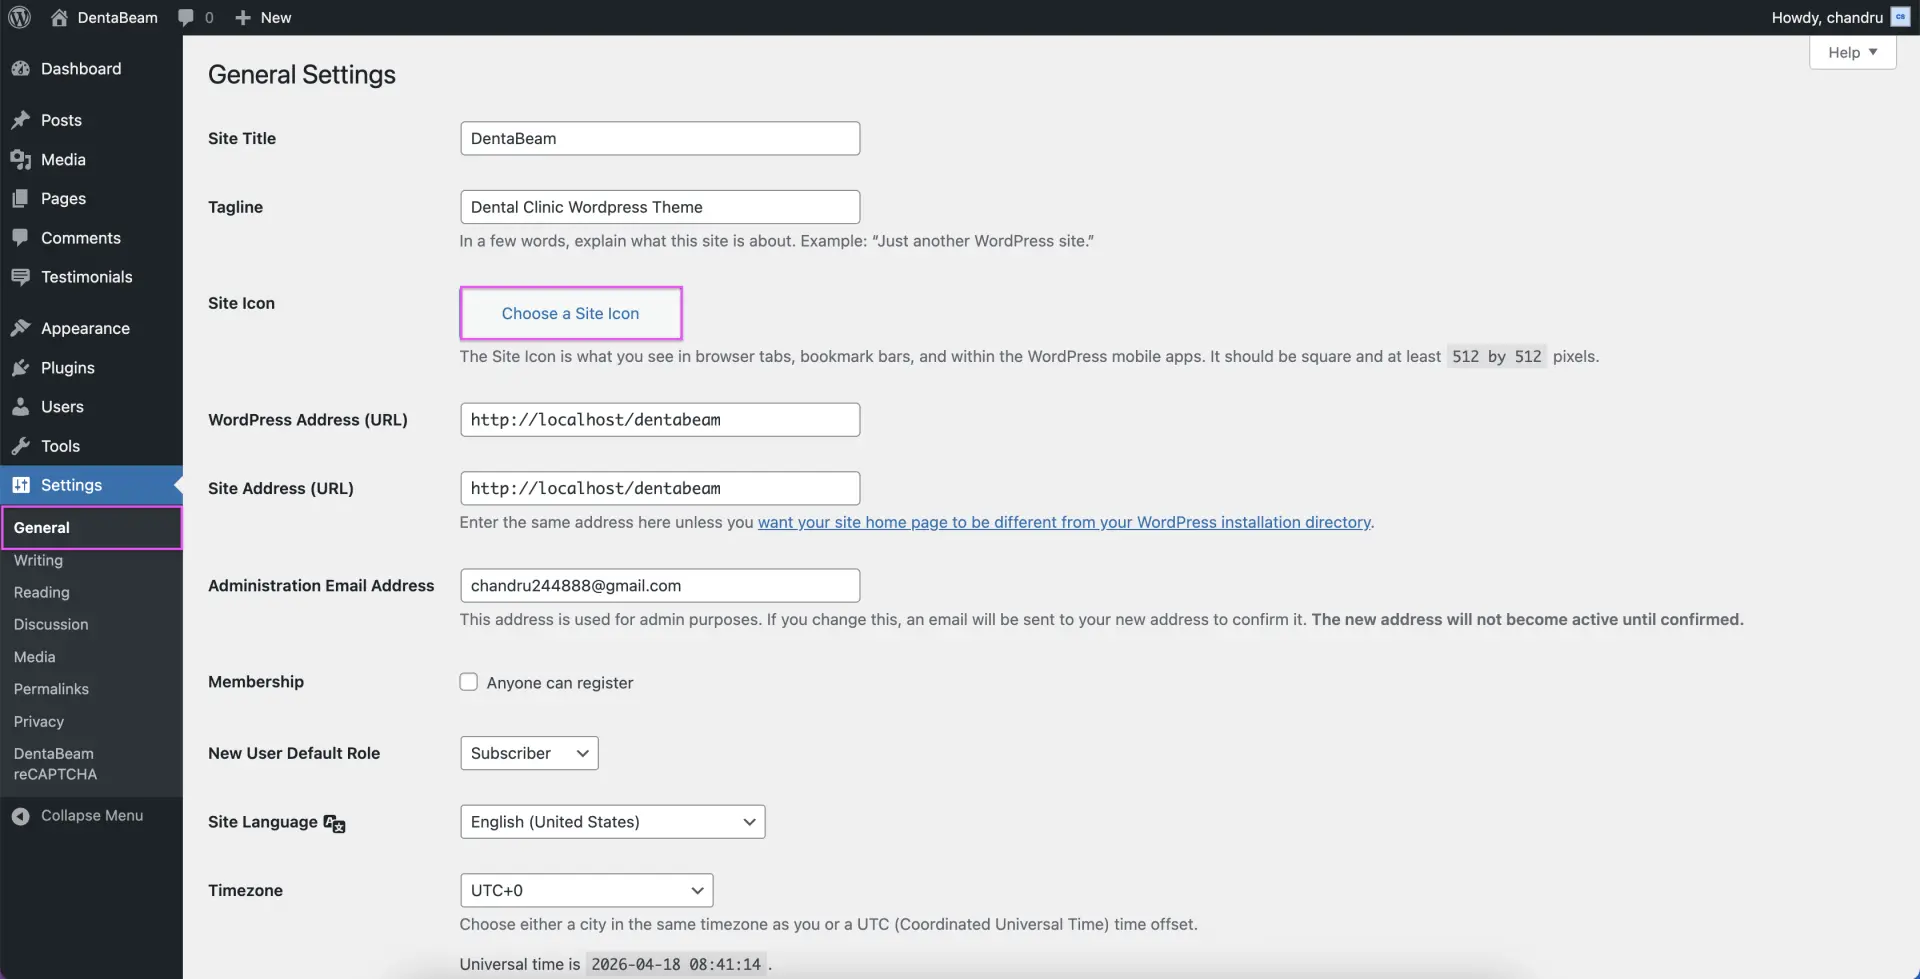This screenshot has height=979, width=1920.
Task: Click the home icon beside DentaBeam
Action: [59, 17]
